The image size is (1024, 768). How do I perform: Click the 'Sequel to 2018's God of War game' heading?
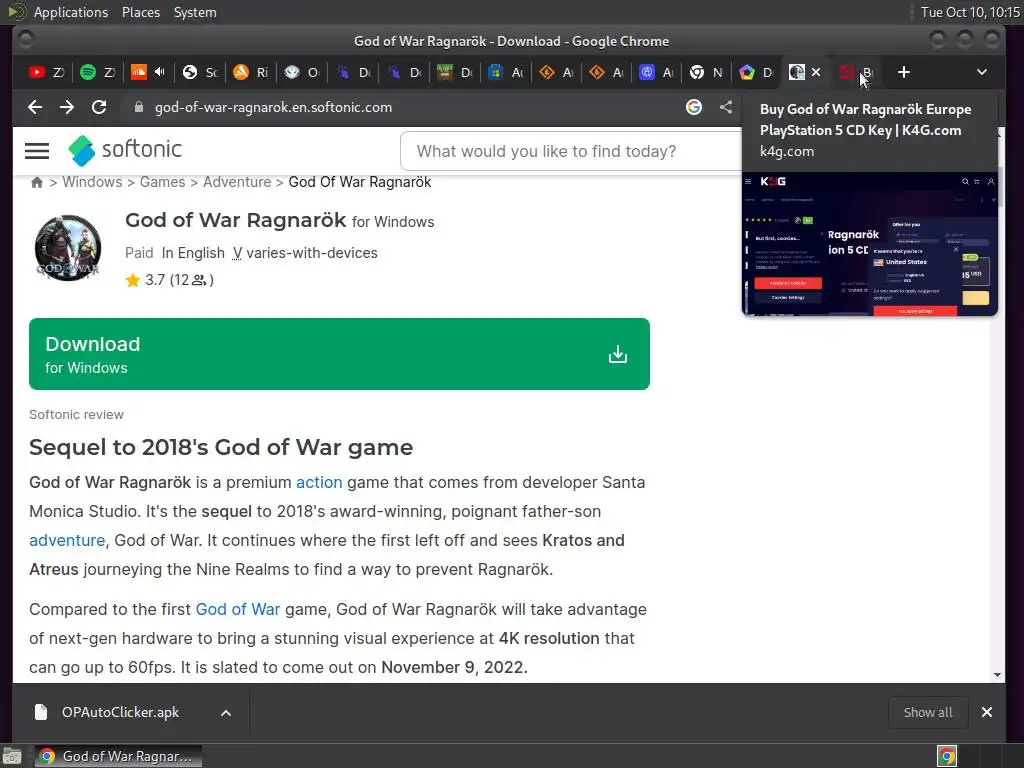click(x=221, y=447)
